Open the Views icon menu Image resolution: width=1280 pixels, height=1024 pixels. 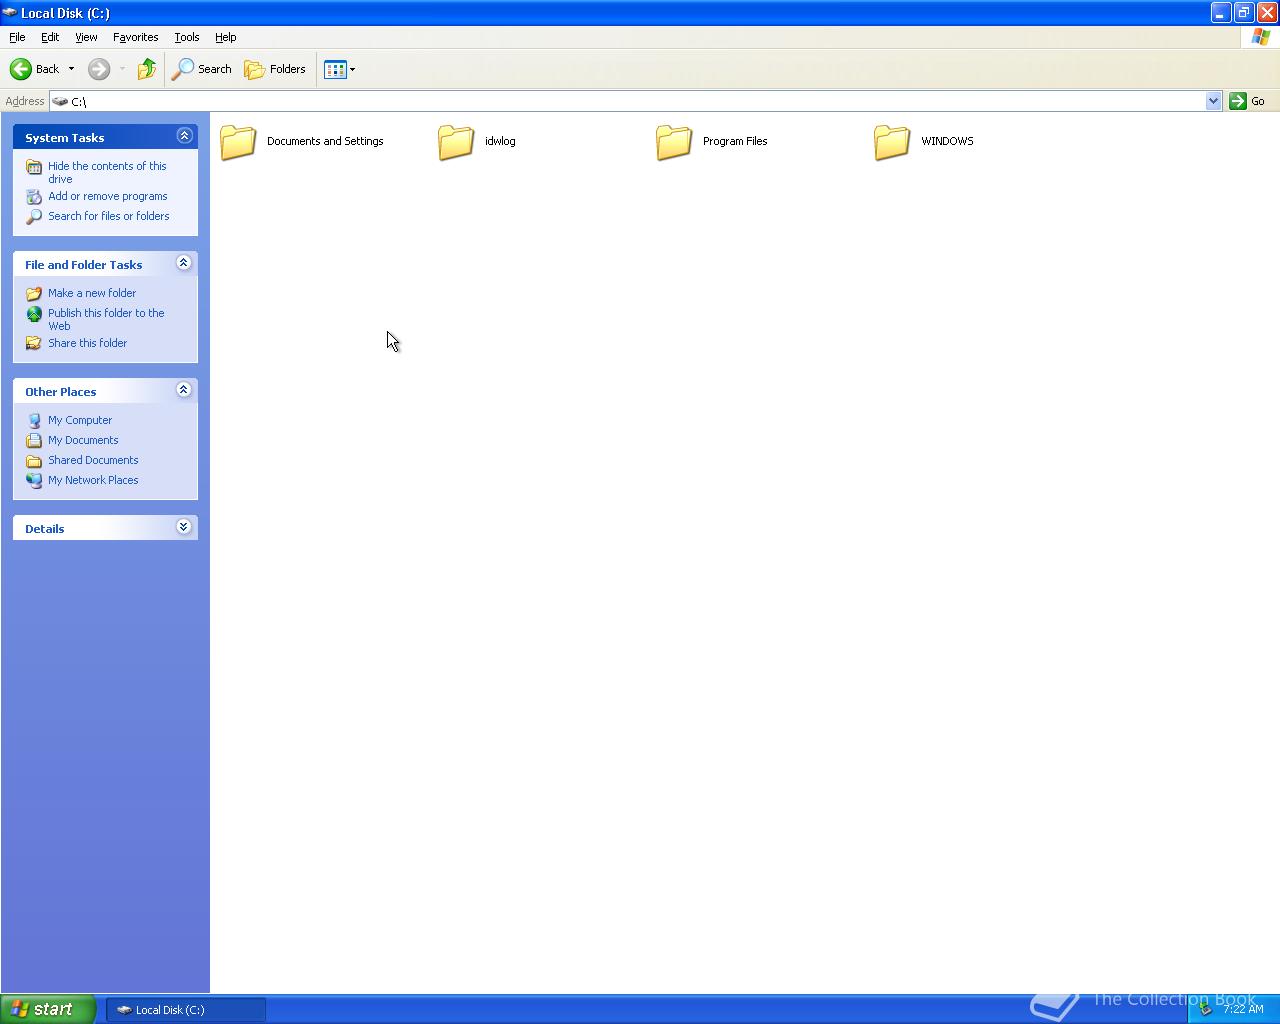(340, 69)
